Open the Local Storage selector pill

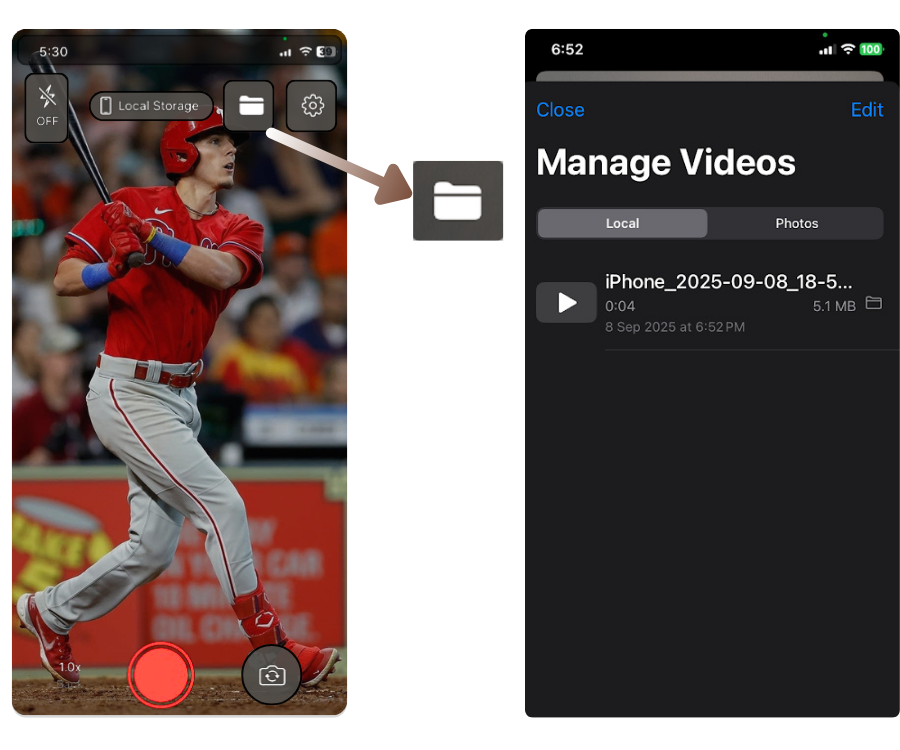151,106
